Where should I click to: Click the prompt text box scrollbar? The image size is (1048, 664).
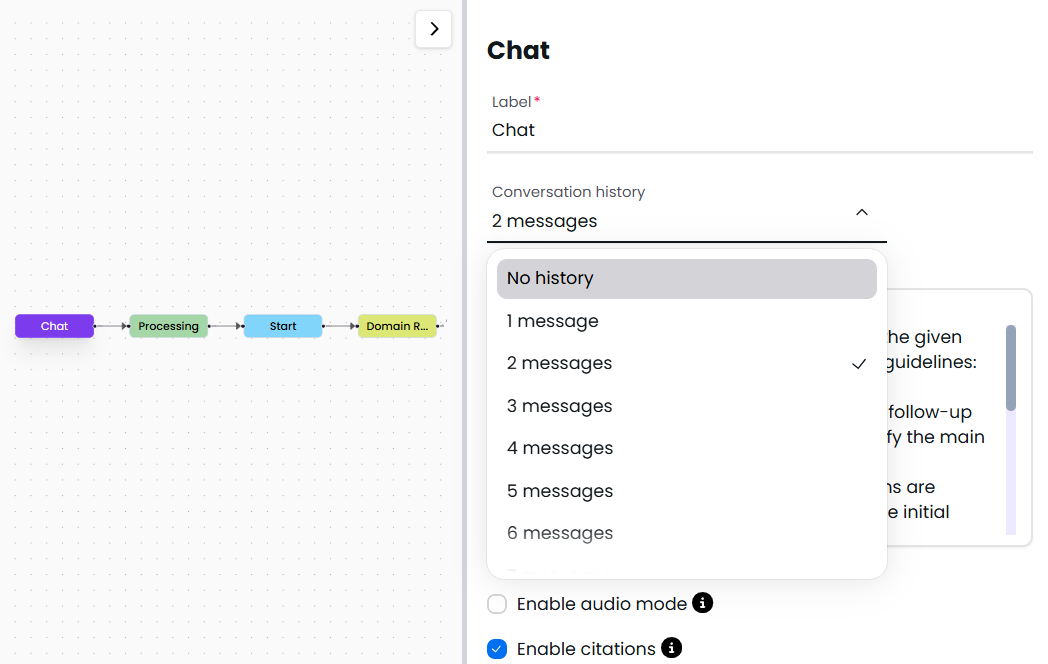tap(1011, 367)
